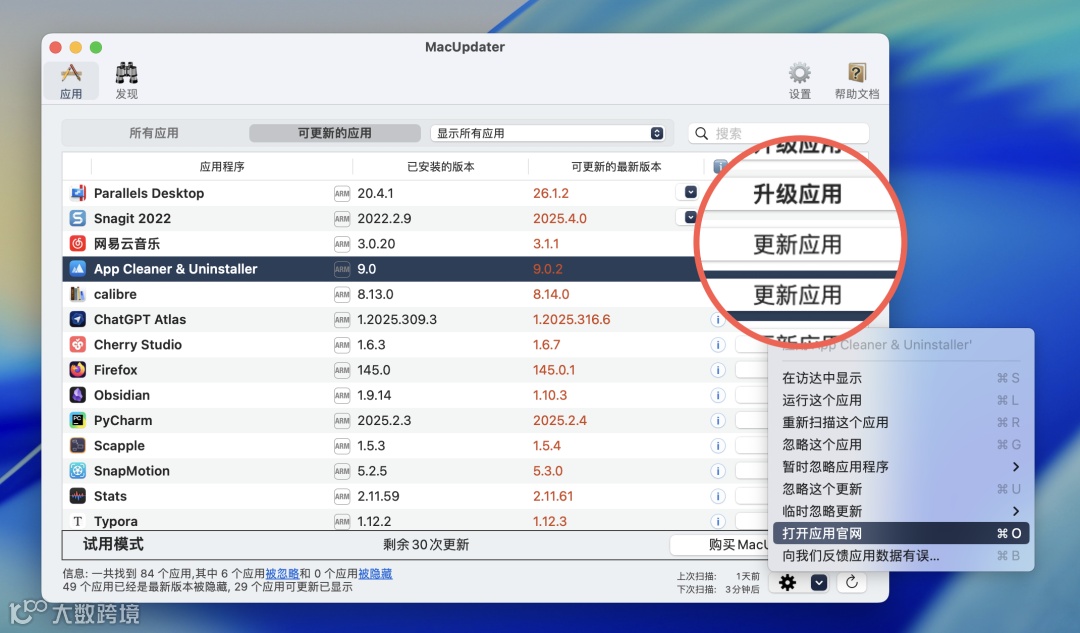Viewport: 1080px width, 633px height.
Task: Show info for ChatGPT Atlas
Action: [x=718, y=320]
